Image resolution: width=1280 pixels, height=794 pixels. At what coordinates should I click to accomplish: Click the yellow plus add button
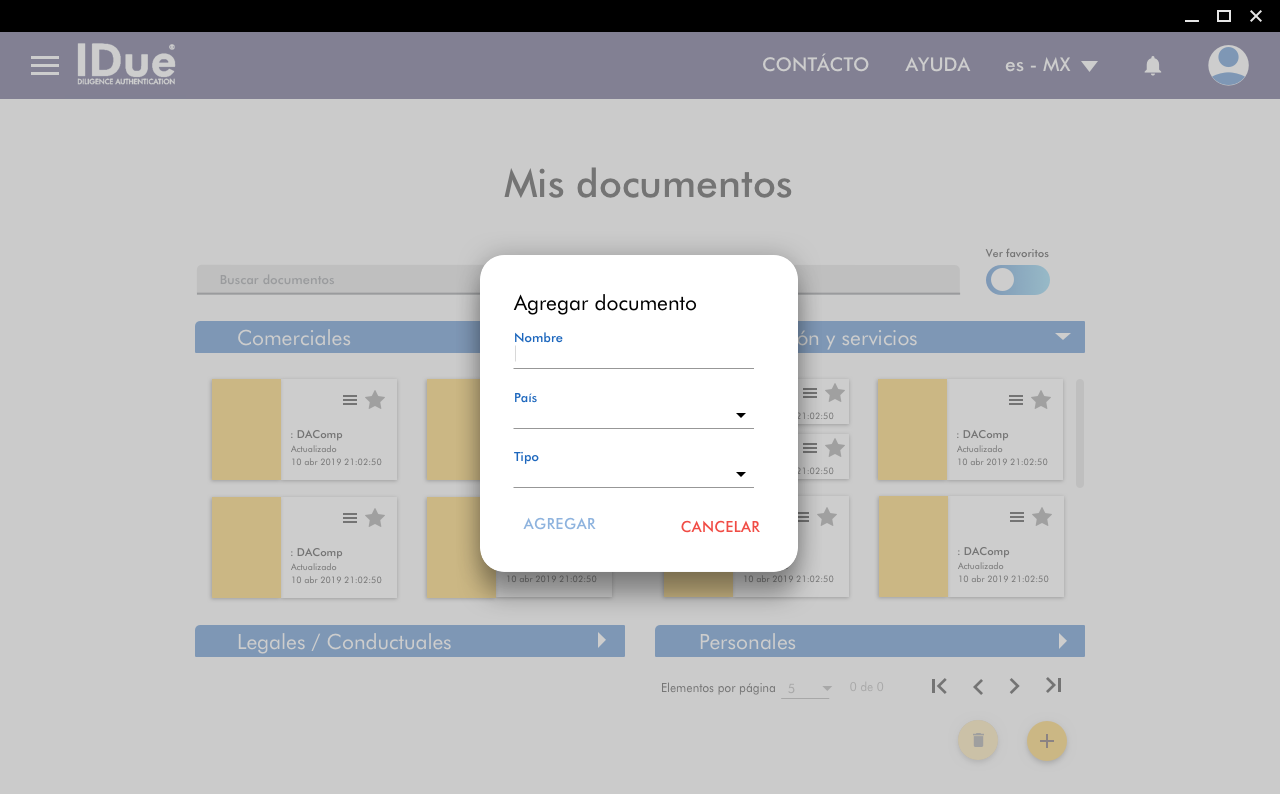pyautogui.click(x=1047, y=741)
